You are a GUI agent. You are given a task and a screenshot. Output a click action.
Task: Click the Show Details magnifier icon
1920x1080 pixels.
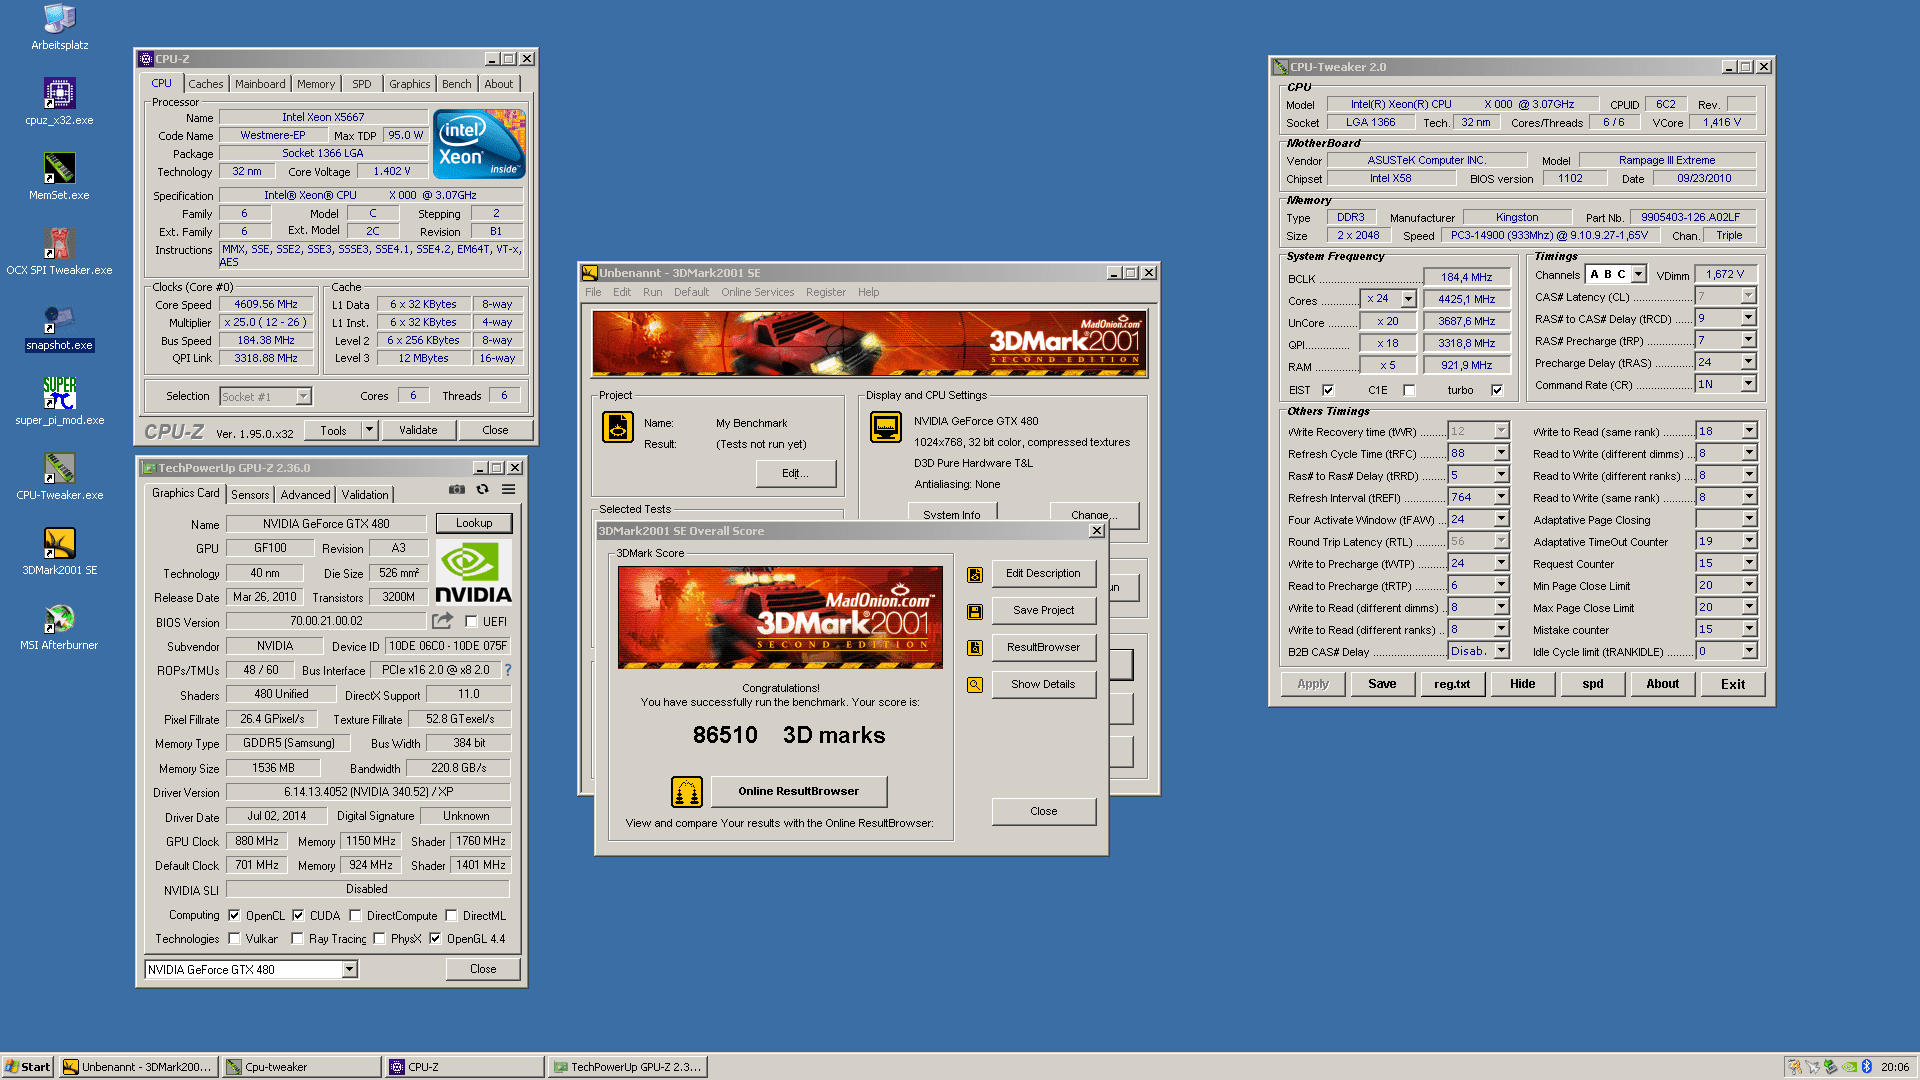[975, 685]
